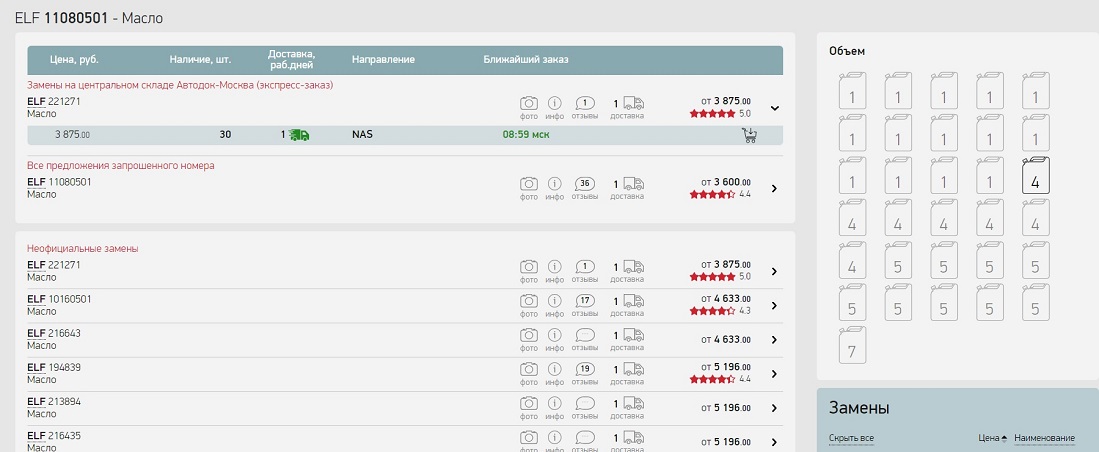Collapse ELF 221271 express-order offer
Image resolution: width=1099 pixels, height=452 pixels.
(774, 108)
